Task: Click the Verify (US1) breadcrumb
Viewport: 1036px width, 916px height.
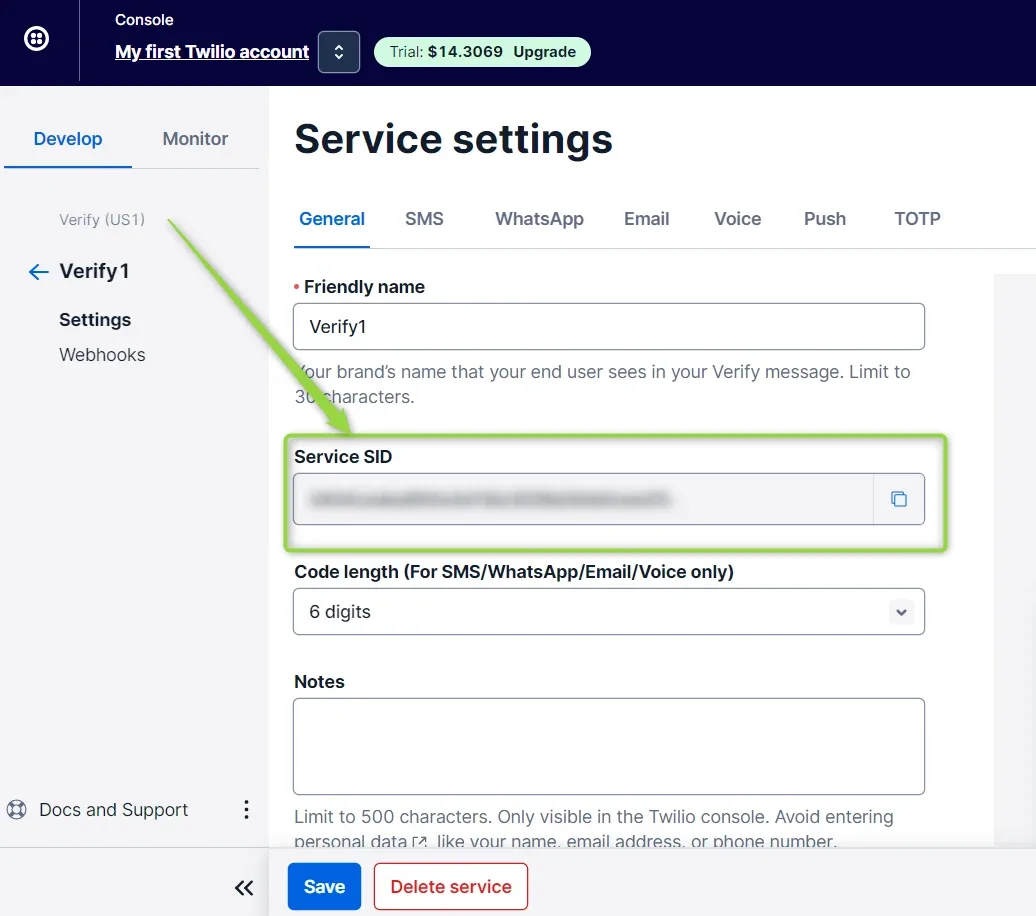Action: 102,219
